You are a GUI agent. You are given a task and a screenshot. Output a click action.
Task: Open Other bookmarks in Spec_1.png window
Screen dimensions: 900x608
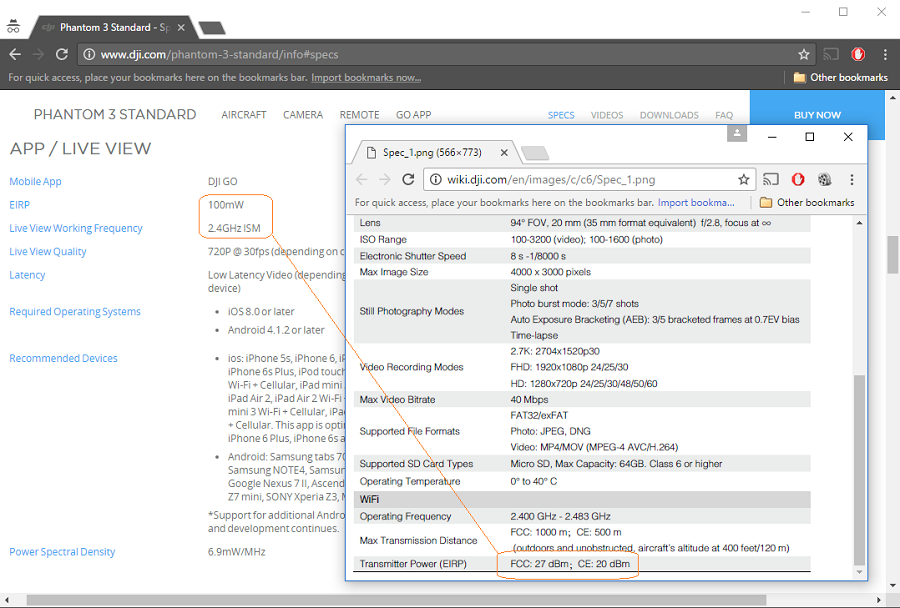[x=807, y=203]
